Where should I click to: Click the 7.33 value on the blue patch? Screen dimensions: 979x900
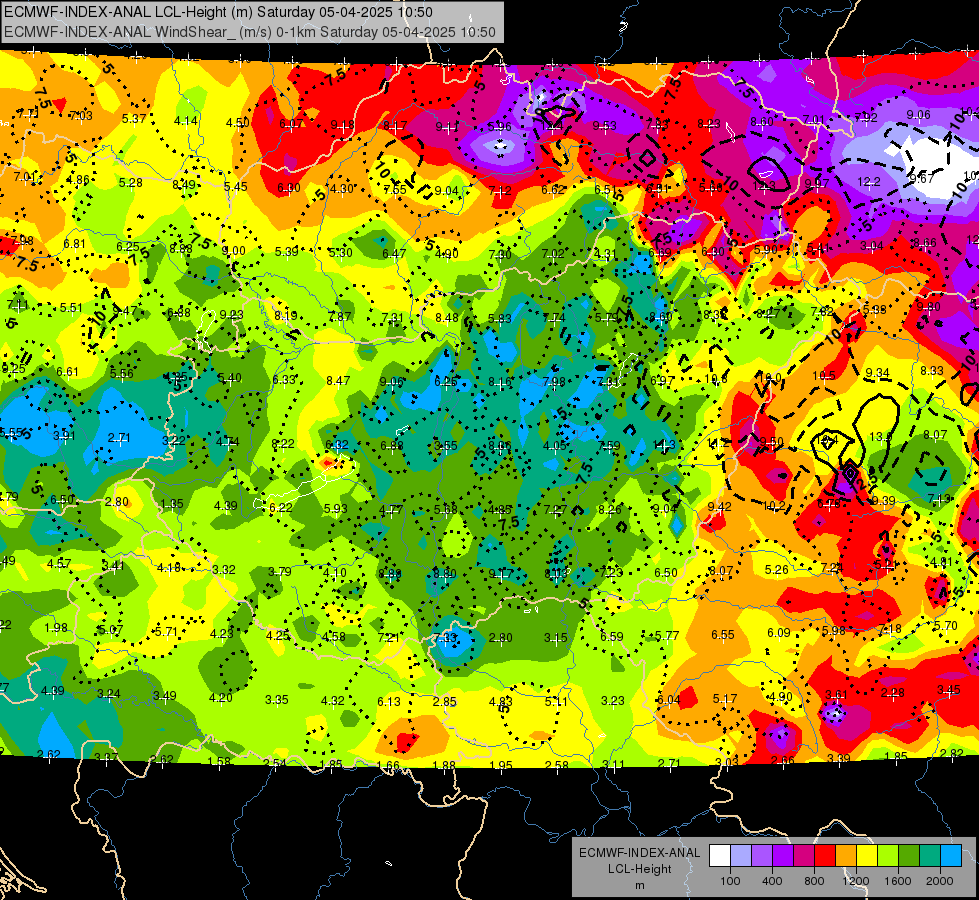[445, 638]
